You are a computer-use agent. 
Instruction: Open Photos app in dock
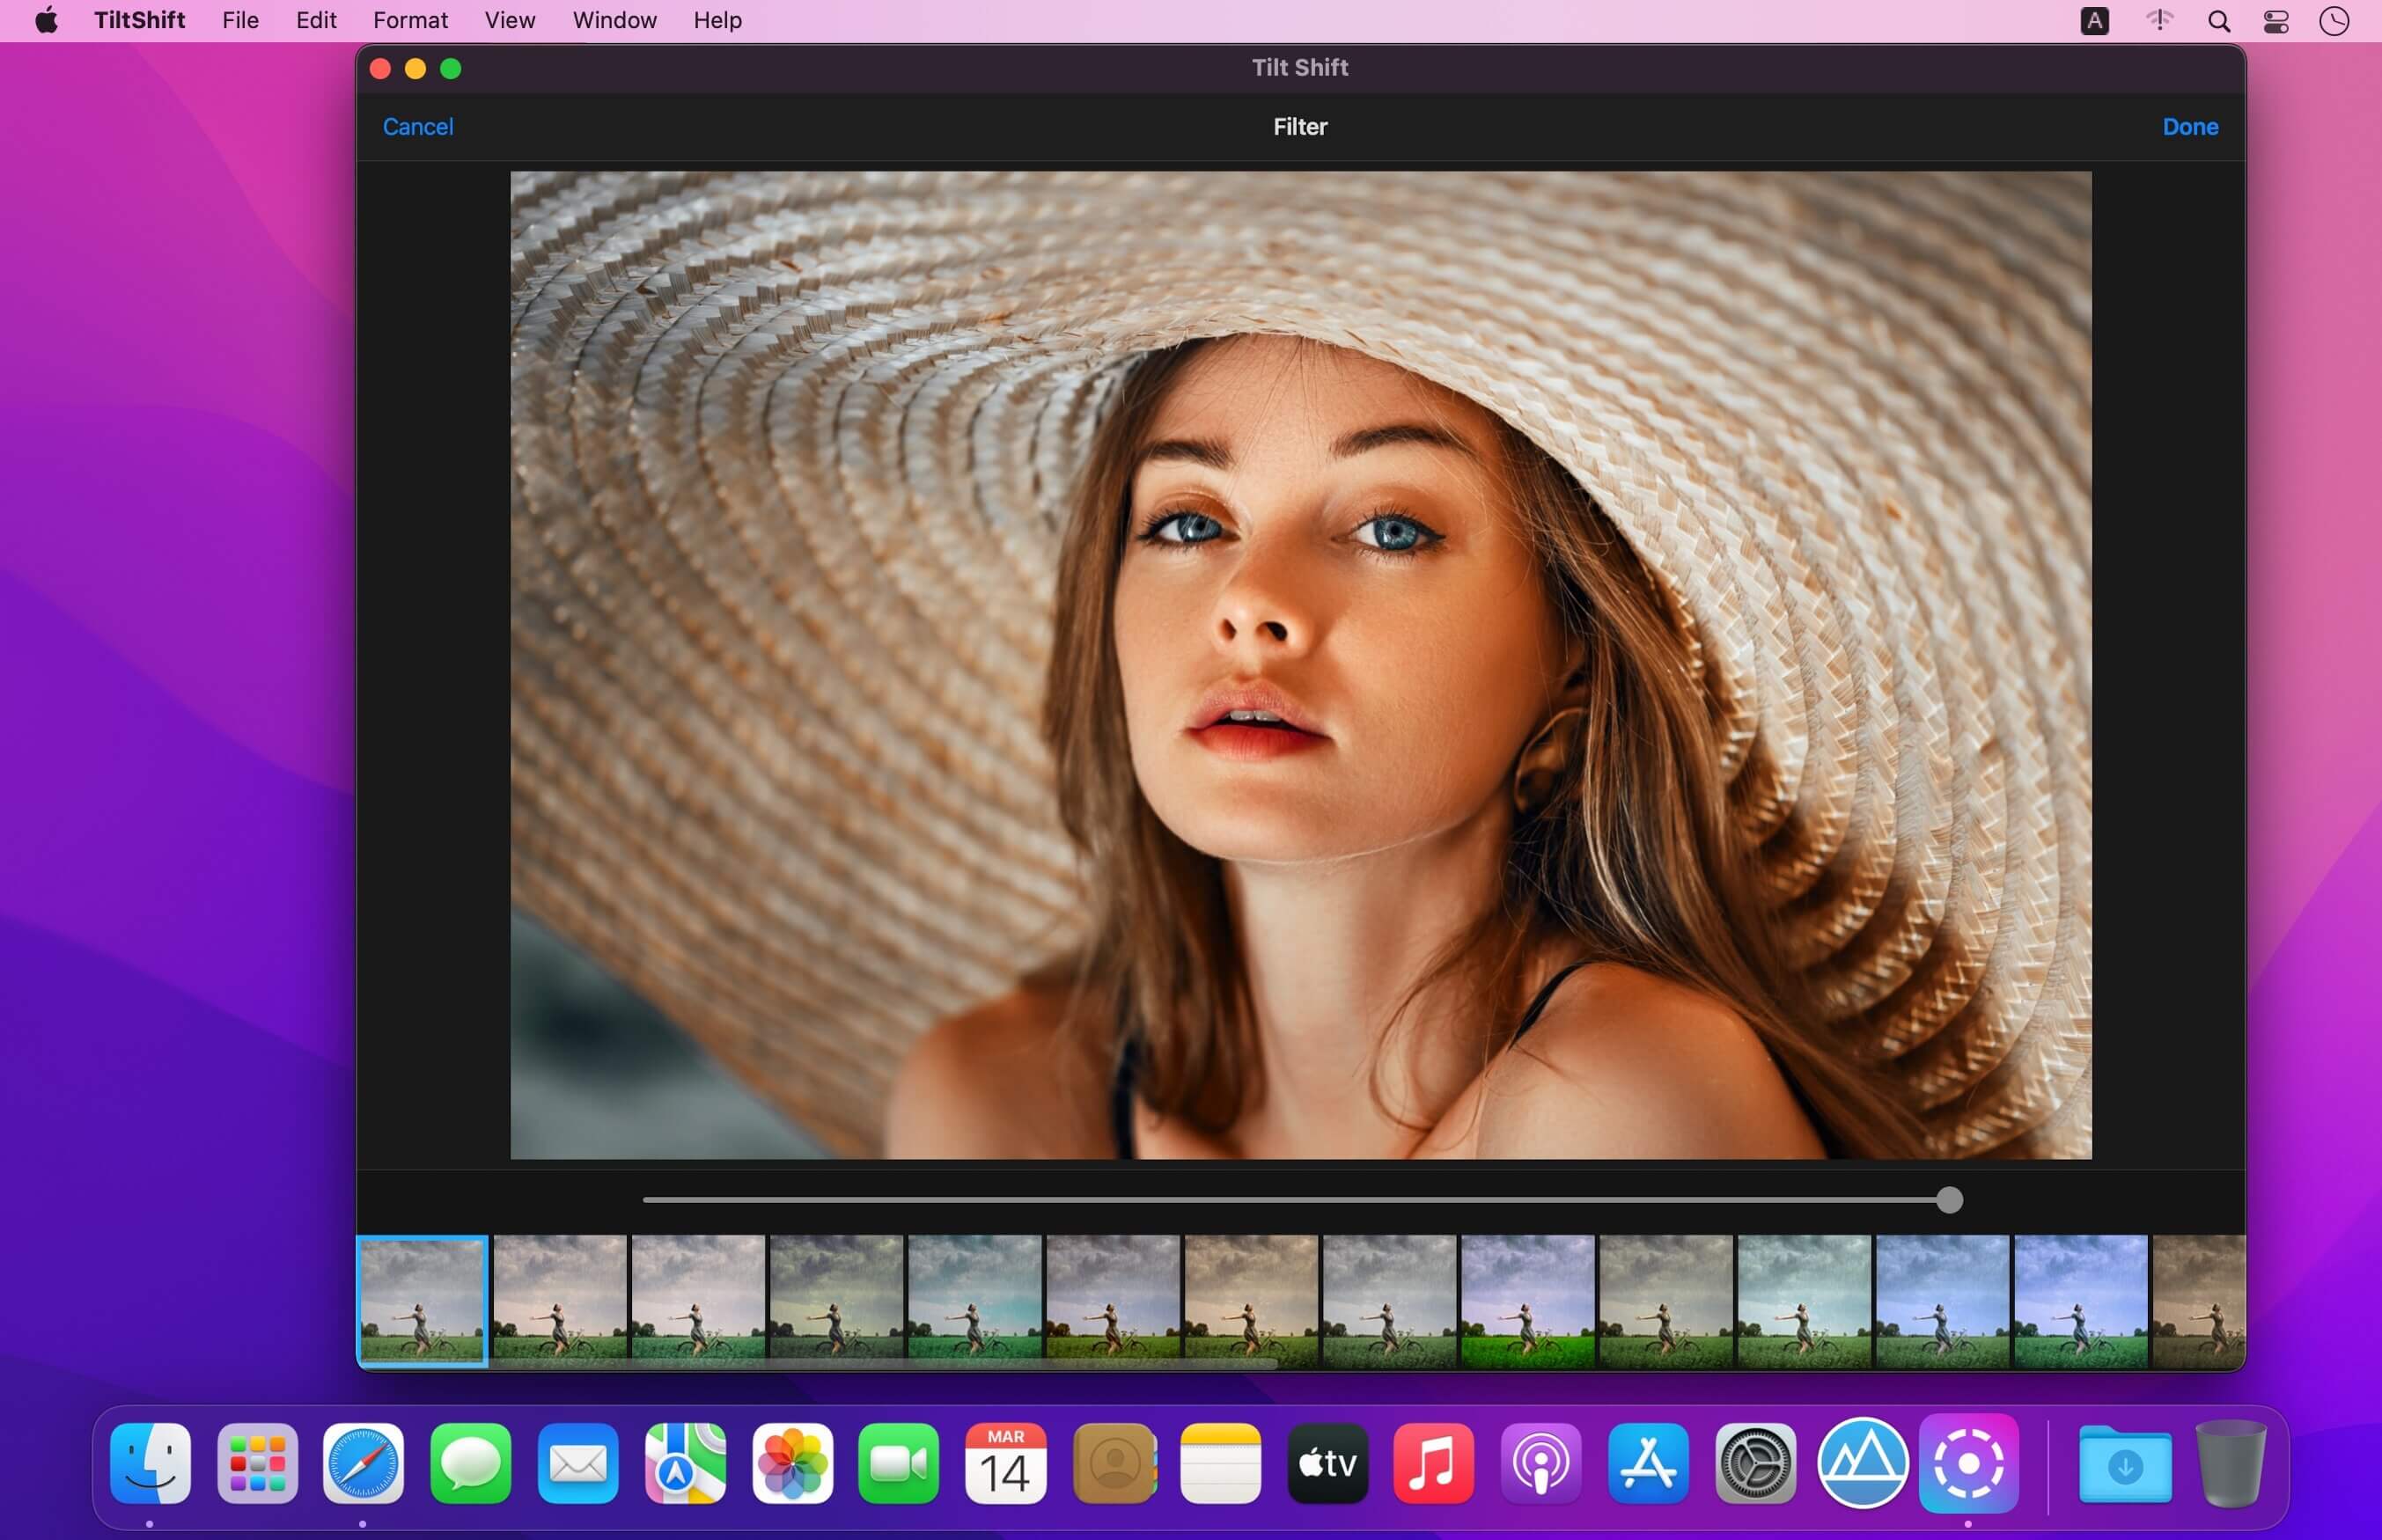(792, 1463)
